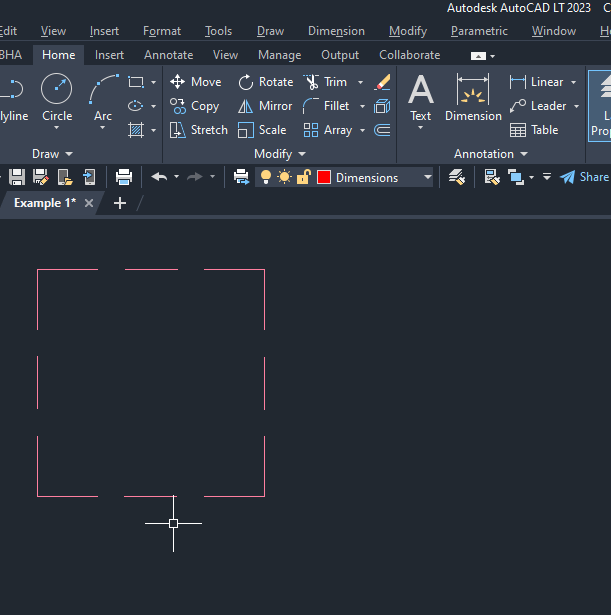Expand the Array dropdown arrow
The image size is (611, 615).
click(x=362, y=130)
